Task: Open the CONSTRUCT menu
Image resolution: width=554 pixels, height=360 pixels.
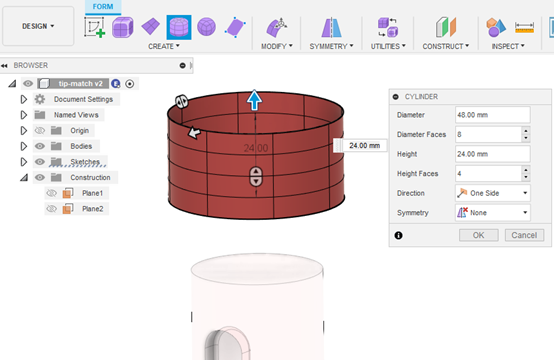Action: (446, 46)
